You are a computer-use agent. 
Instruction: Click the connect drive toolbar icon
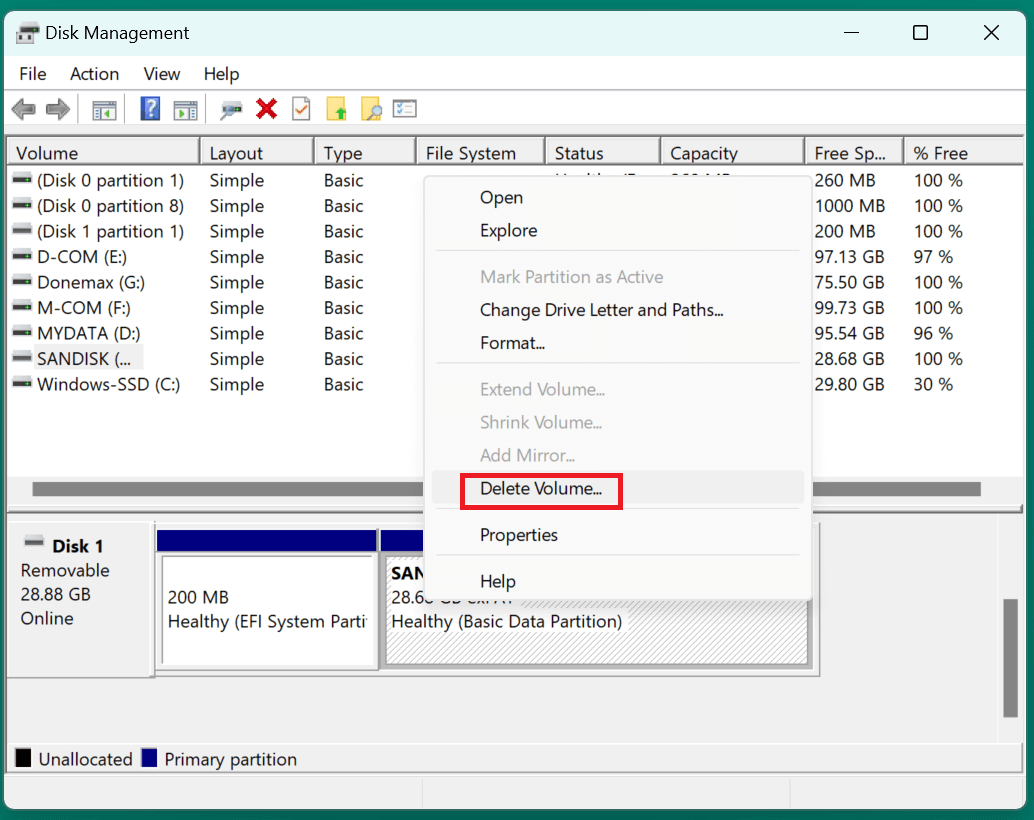click(232, 109)
